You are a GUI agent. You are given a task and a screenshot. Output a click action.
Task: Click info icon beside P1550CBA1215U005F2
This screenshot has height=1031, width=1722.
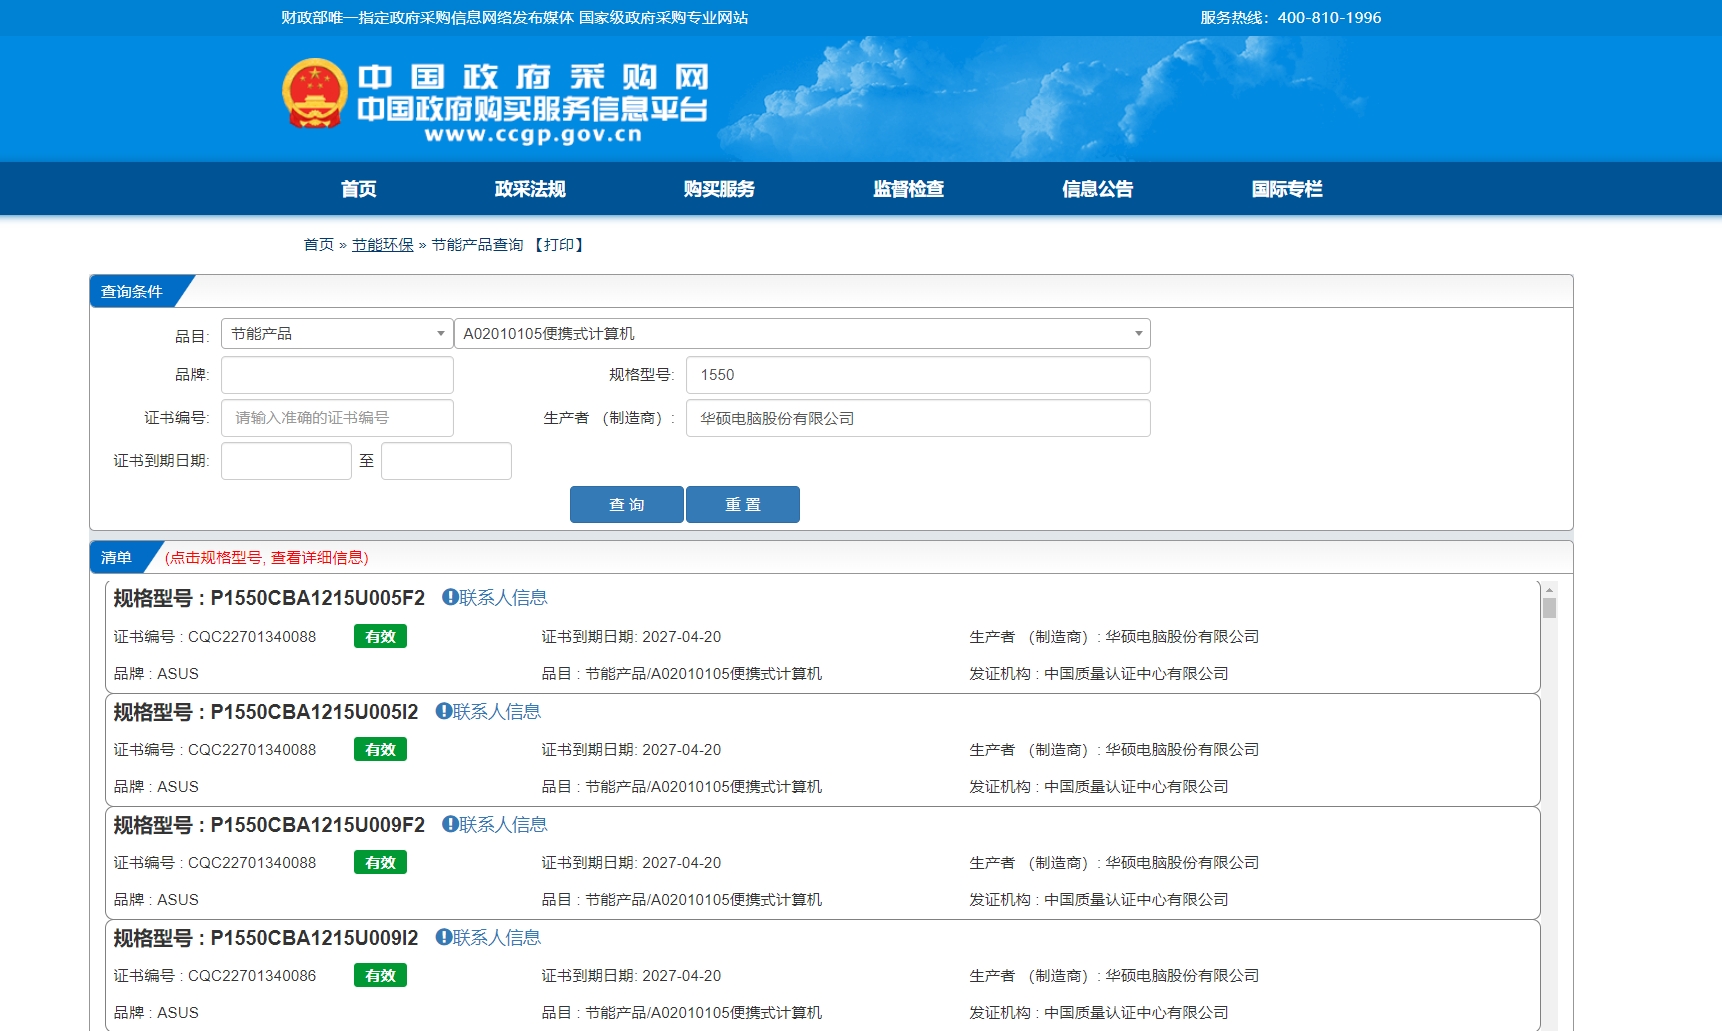pos(450,597)
